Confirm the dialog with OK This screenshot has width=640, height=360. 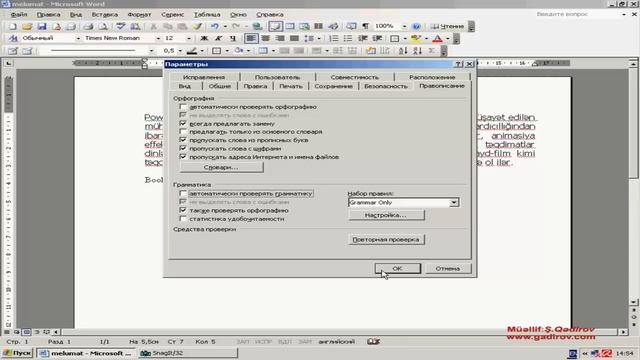coord(398,268)
